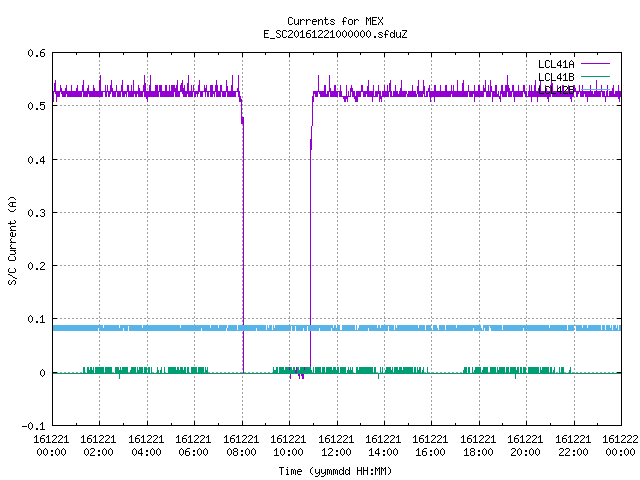This screenshot has width=640, height=480.
Task: Click the 0.6 y-axis tick label
Action: [x=37, y=53]
